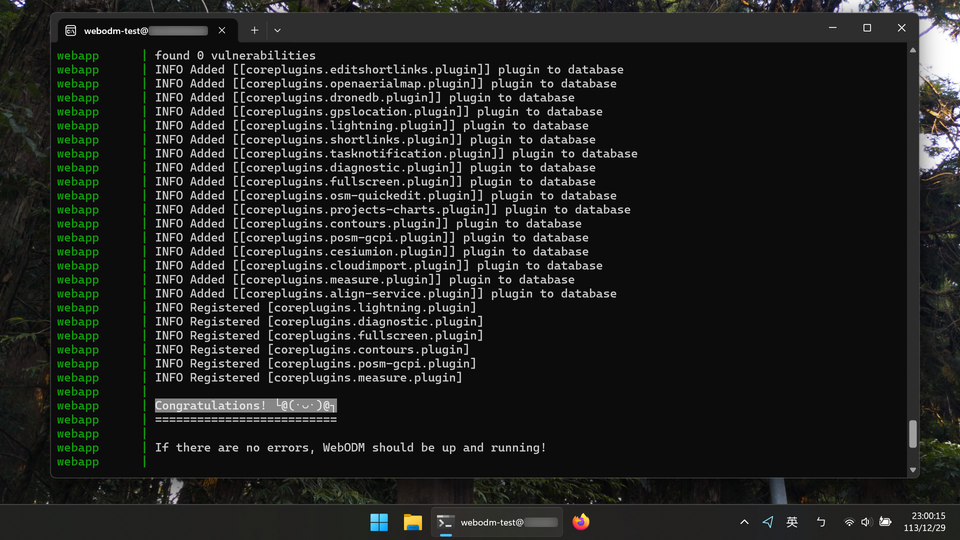This screenshot has height=540, width=960.
Task: Click the IME mode tray icon
Action: pyautogui.click(x=821, y=522)
